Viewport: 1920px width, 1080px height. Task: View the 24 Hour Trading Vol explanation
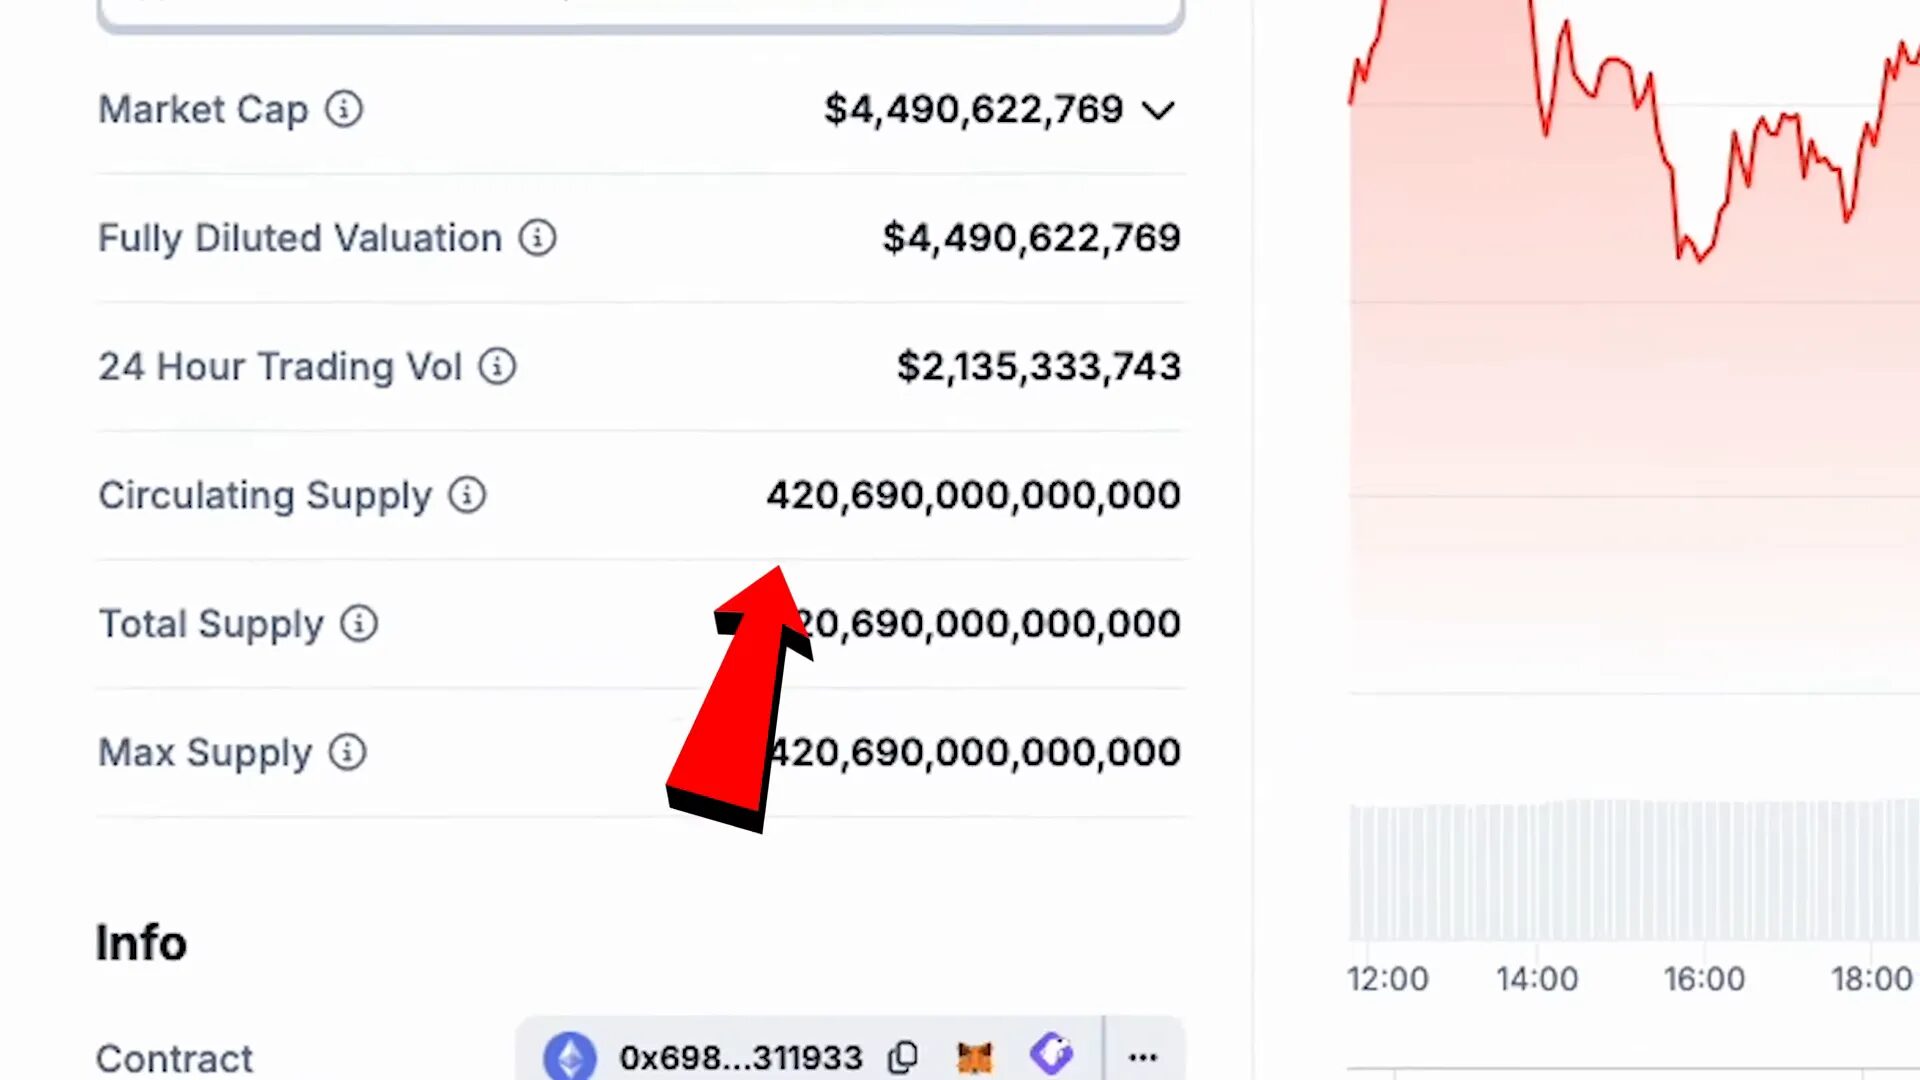coord(497,366)
